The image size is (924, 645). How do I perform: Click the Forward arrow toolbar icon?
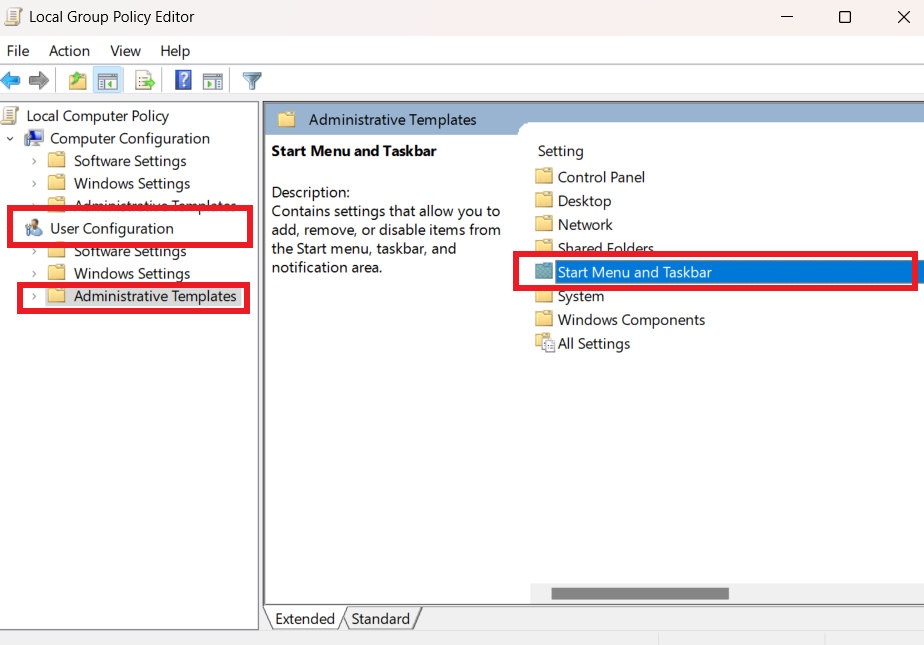39,80
